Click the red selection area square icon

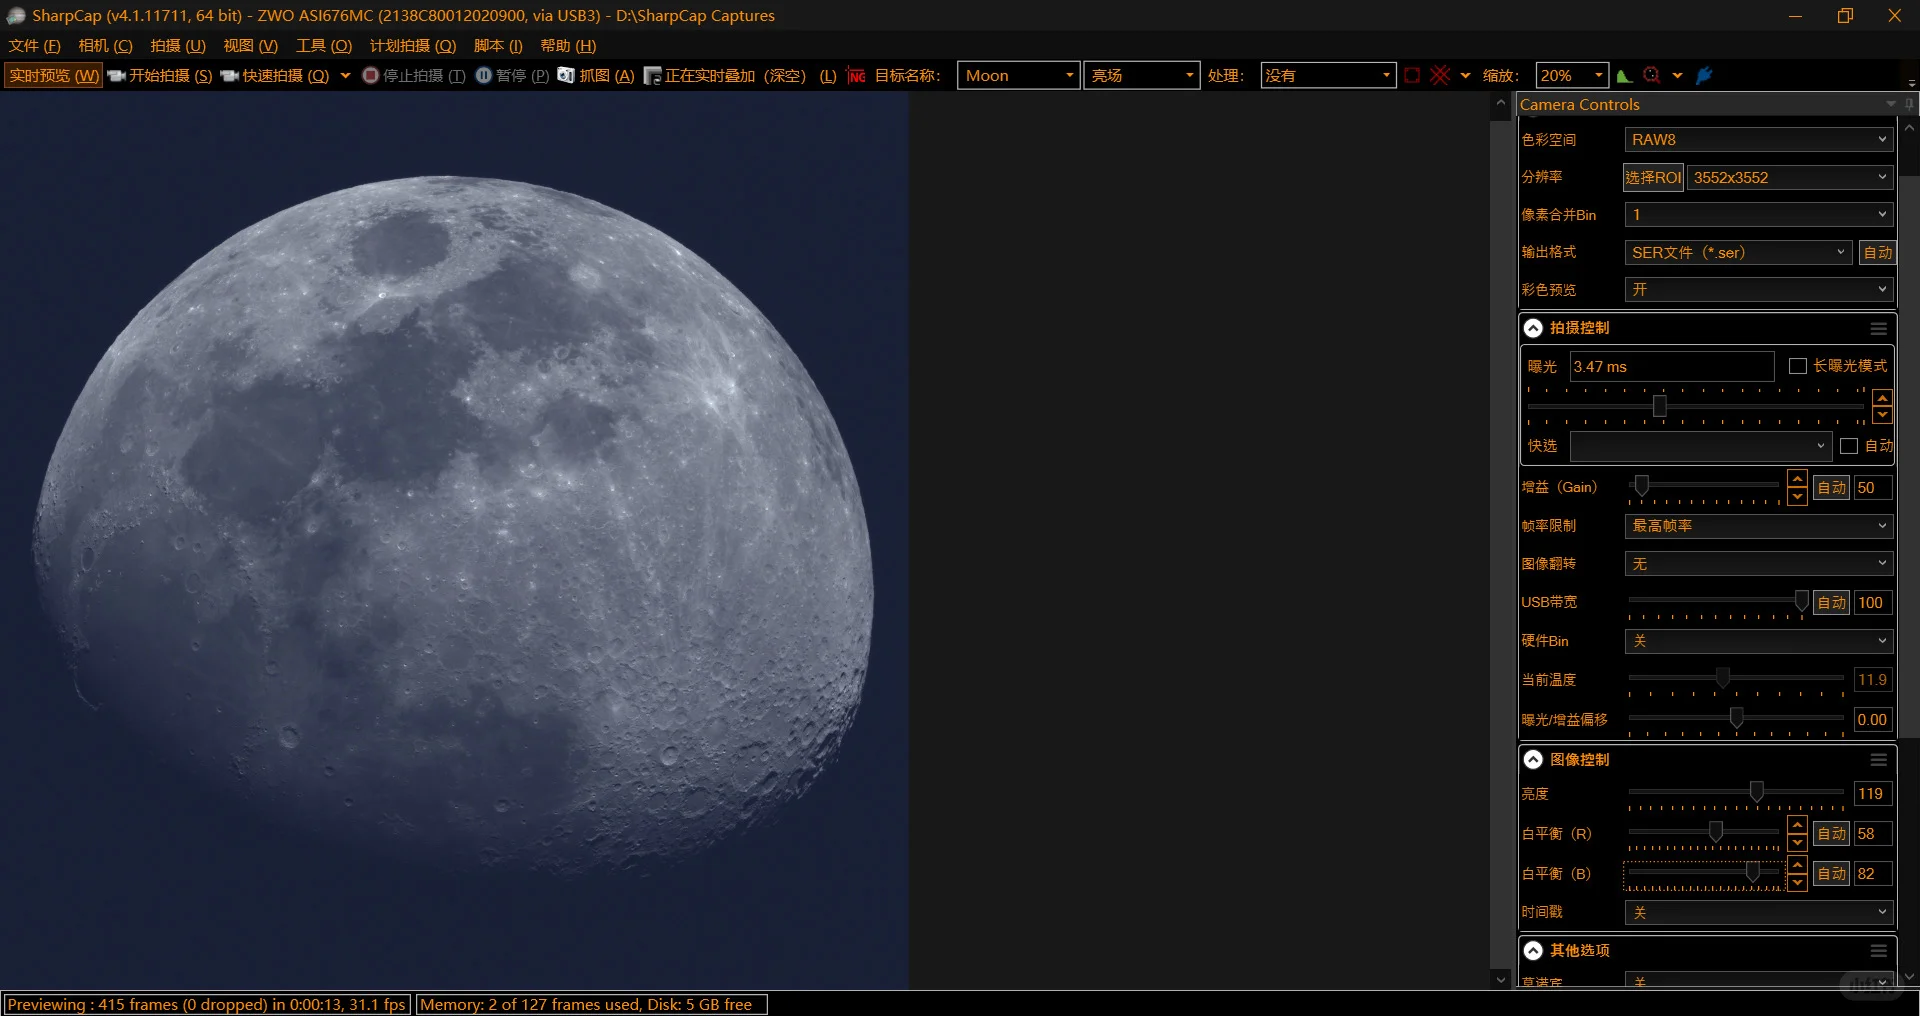pyautogui.click(x=1412, y=76)
